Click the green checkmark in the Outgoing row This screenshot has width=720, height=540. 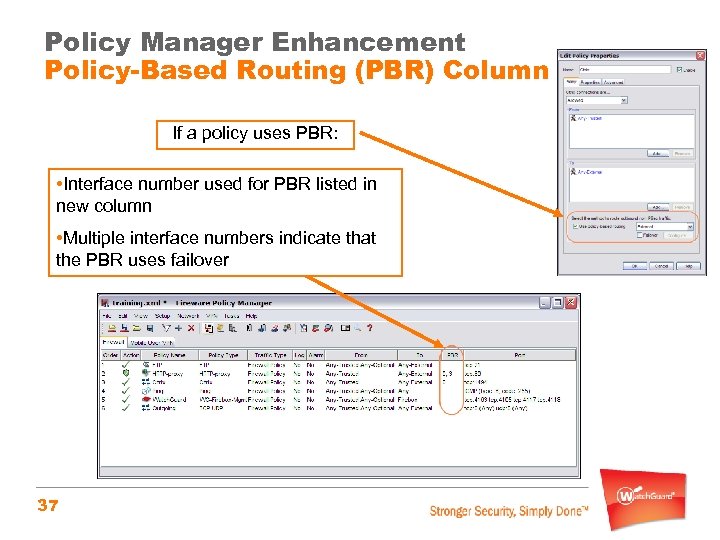tap(126, 408)
